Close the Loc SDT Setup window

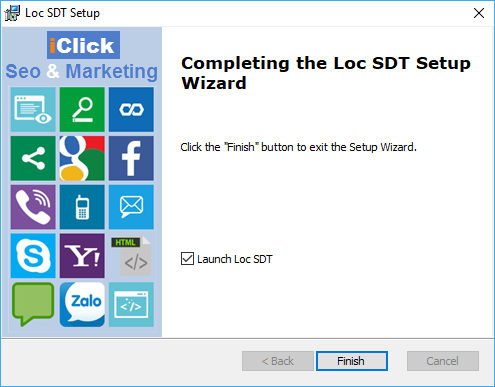click(x=479, y=13)
